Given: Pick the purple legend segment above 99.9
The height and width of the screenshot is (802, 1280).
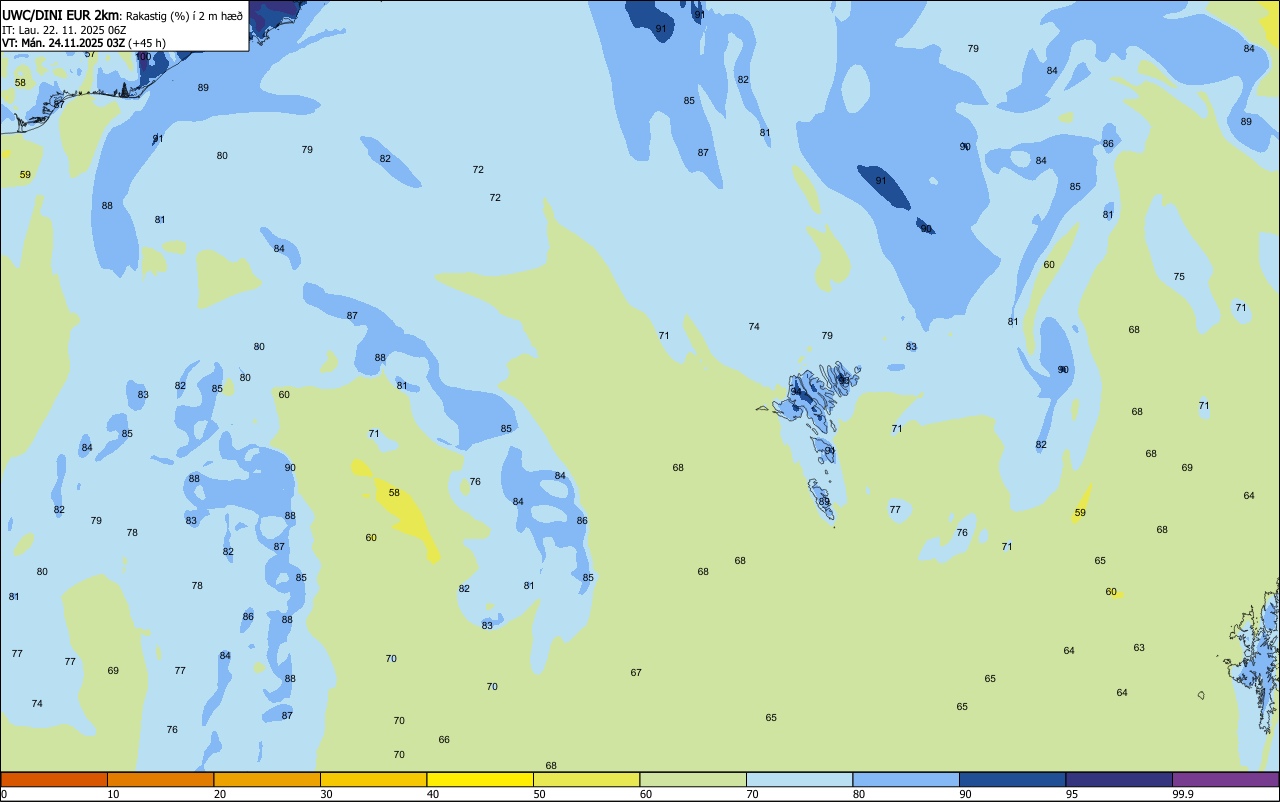Looking at the screenshot, I should click(x=1225, y=779).
